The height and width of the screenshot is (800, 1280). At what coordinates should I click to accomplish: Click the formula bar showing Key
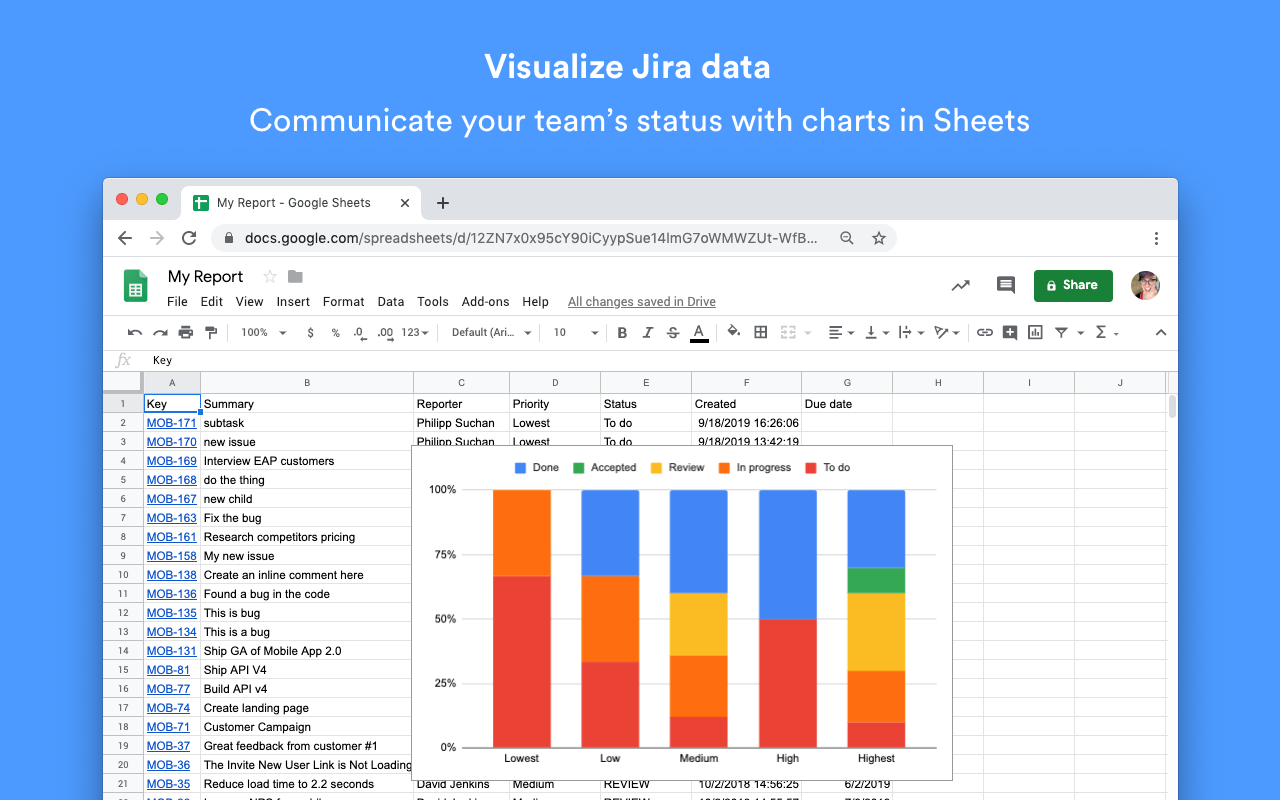660,360
